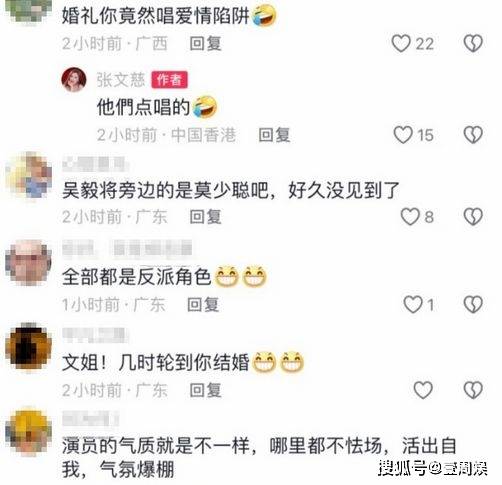Screen dimensions: 502x485
Task: Reply to the 全部都是反派角色 comment
Action: click(203, 305)
